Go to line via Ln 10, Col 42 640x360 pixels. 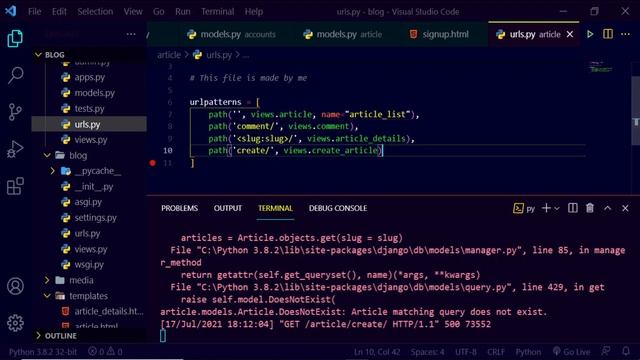[377, 351]
